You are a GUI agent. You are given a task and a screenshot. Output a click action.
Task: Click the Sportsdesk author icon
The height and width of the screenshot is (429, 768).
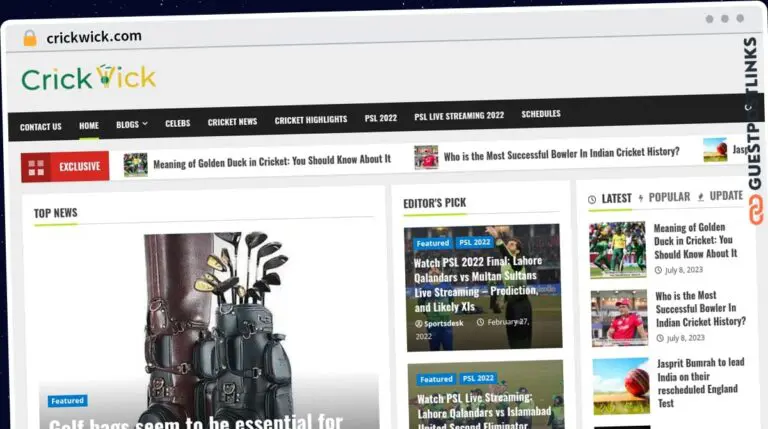418,323
